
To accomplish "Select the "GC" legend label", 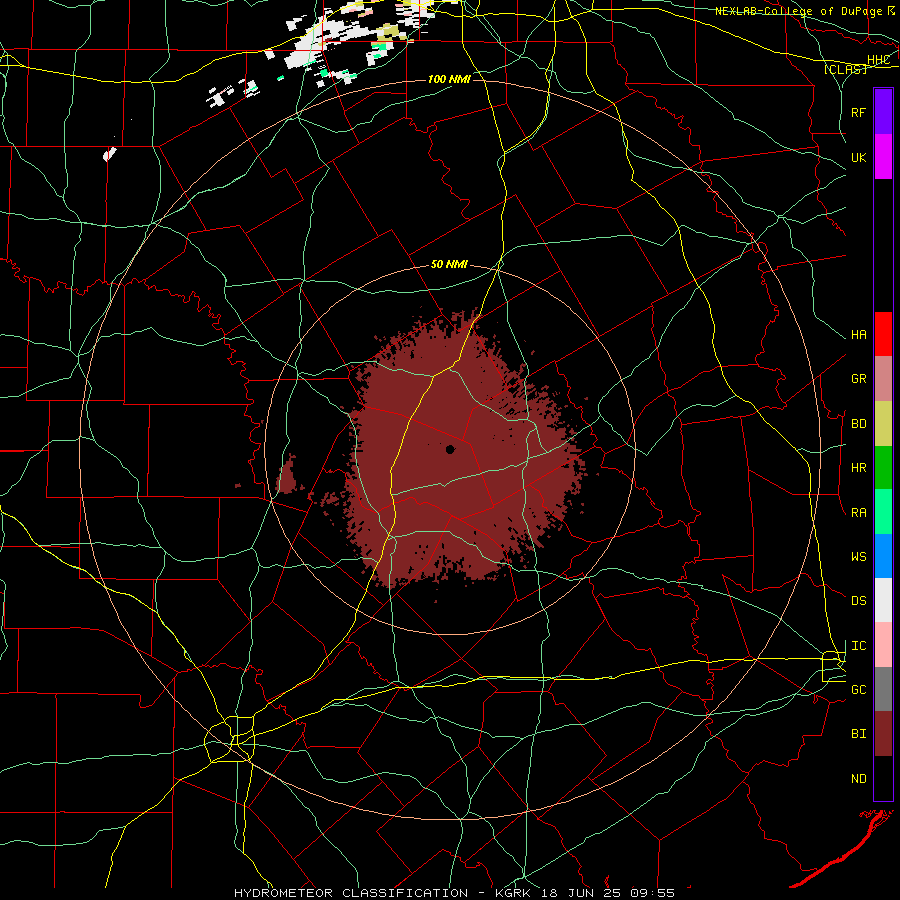I will [x=858, y=690].
